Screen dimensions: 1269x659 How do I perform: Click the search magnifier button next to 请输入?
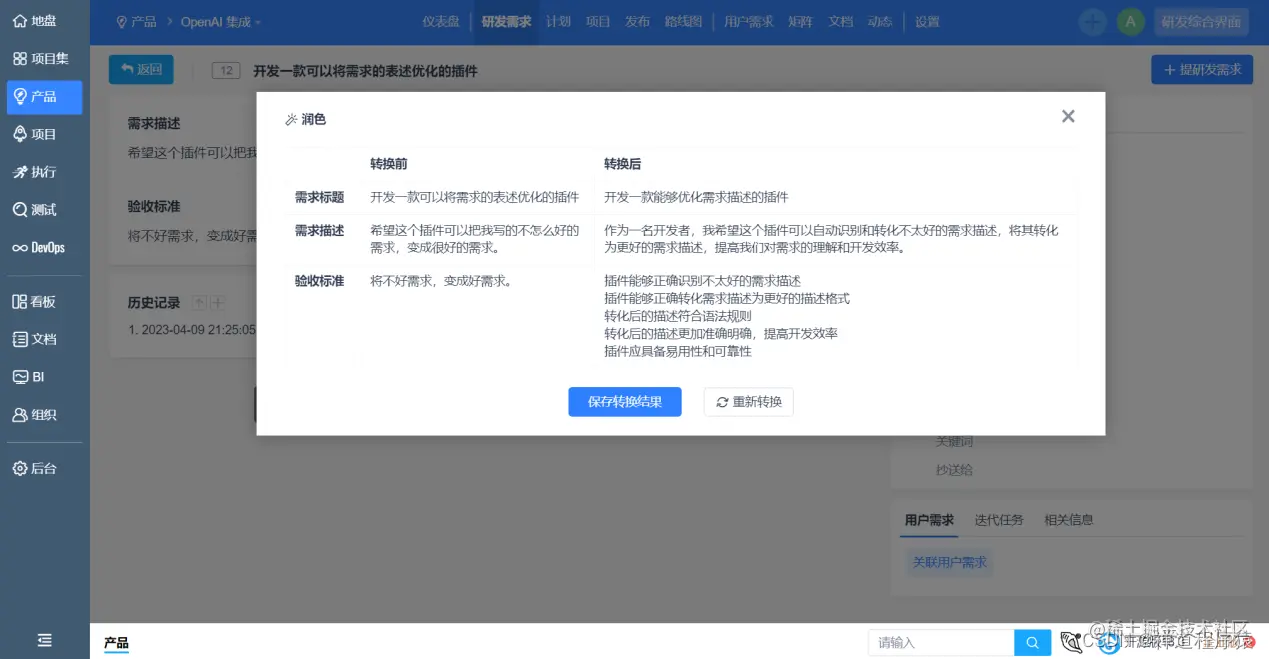tap(1032, 642)
